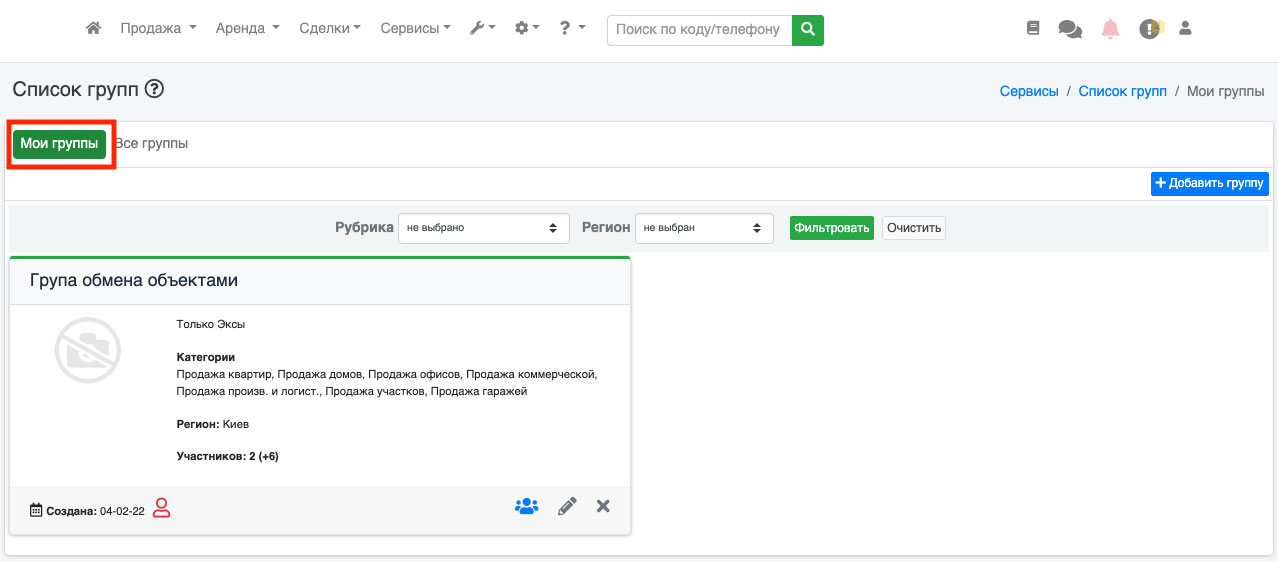Click the home icon in navbar
This screenshot has width=1278, height=562.
[94, 29]
